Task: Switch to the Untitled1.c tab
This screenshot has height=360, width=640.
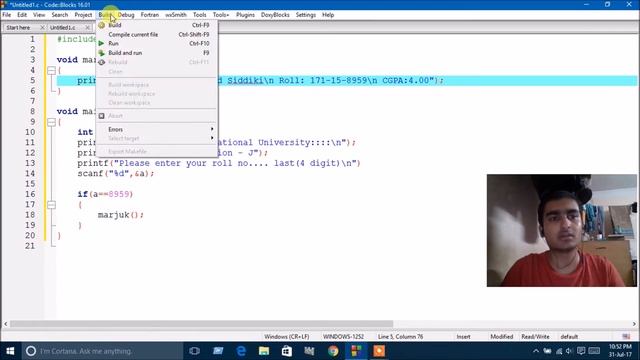Action: [63, 28]
